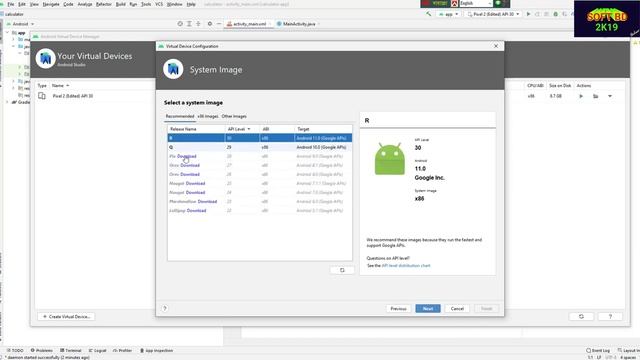The height and width of the screenshot is (360, 640).
Task: Open the API level distribution chart link
Action: 406,266
